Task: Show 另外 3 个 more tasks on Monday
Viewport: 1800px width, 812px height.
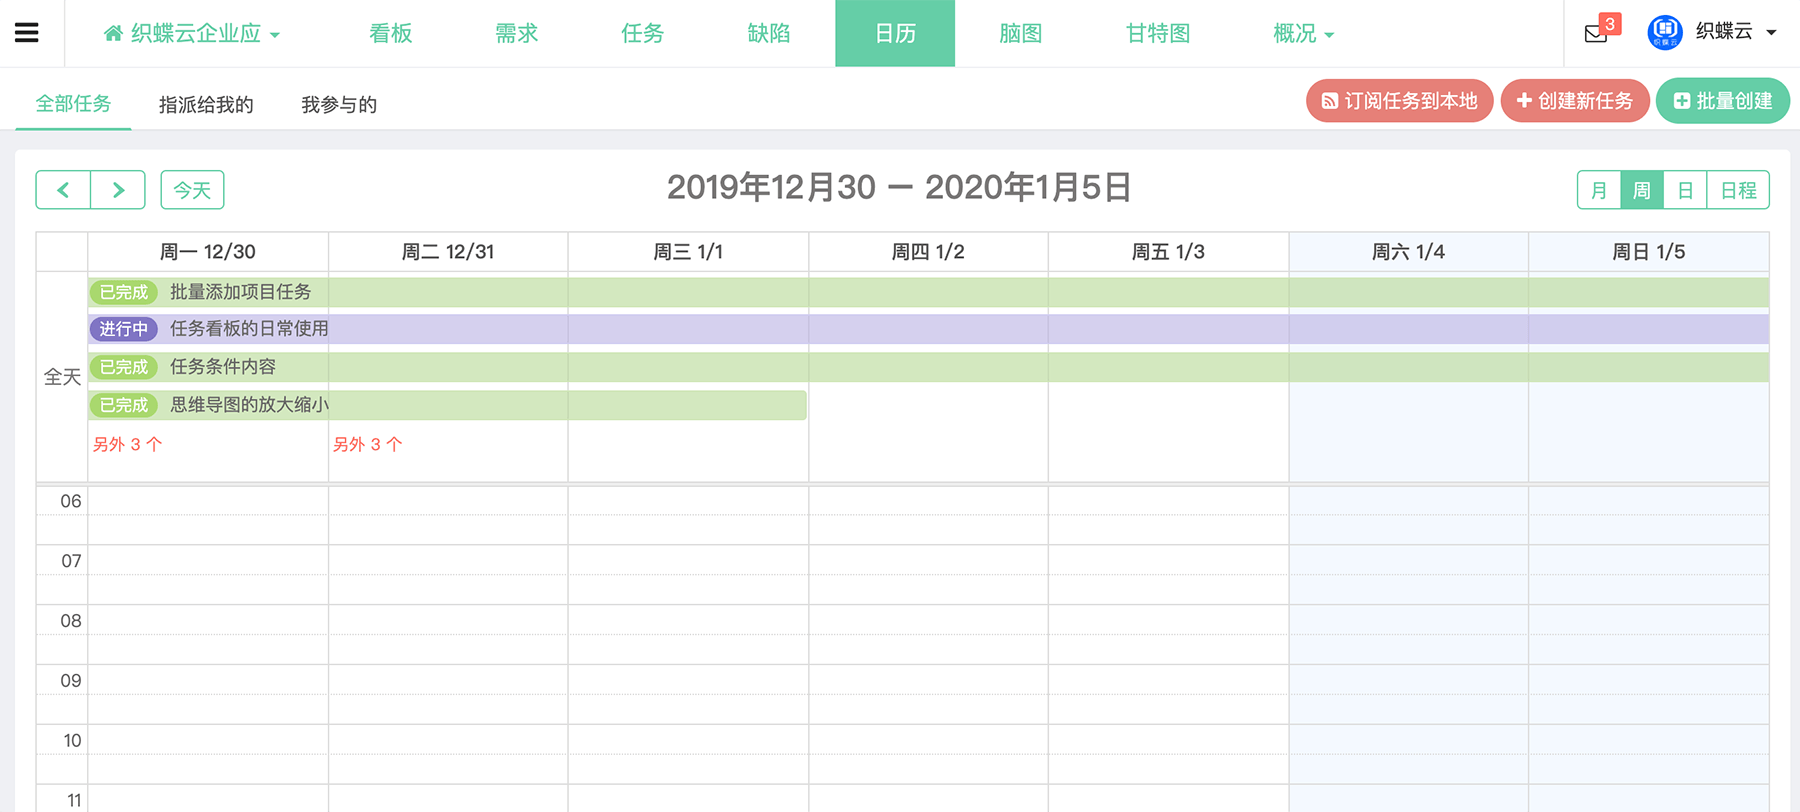Action: point(127,444)
